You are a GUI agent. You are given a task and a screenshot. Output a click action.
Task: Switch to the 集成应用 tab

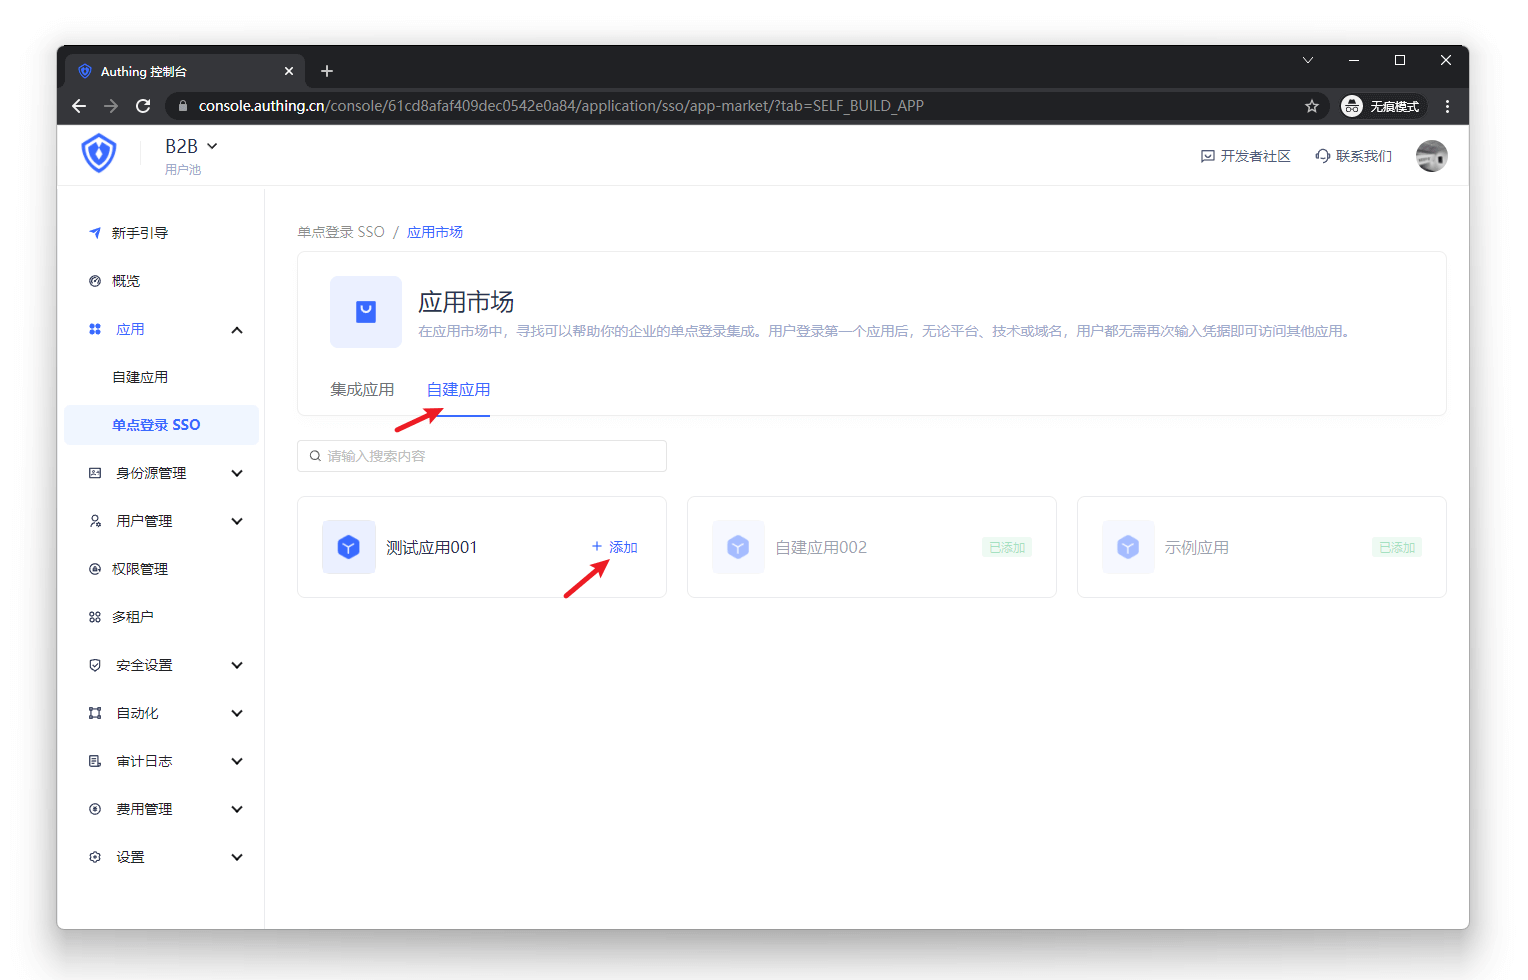point(362,390)
